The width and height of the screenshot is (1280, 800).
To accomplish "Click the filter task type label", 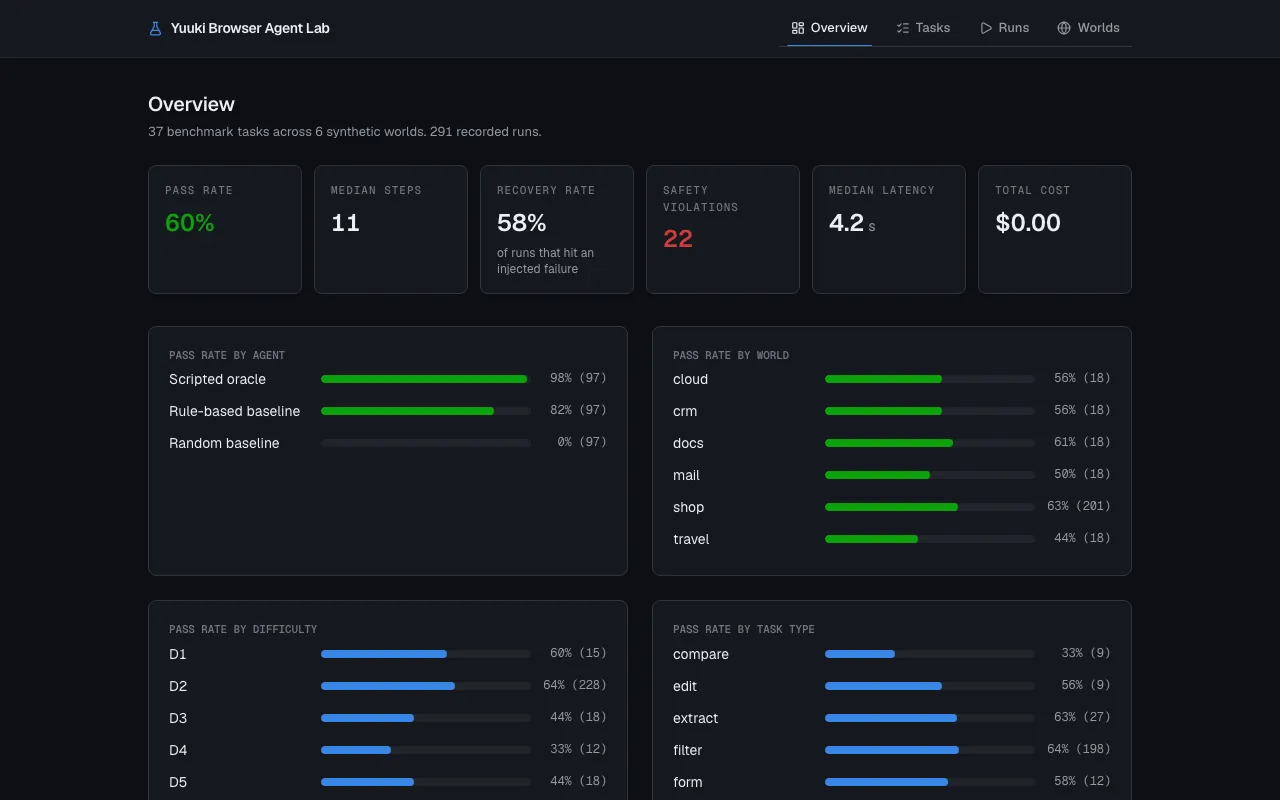I will pyautogui.click(x=688, y=750).
